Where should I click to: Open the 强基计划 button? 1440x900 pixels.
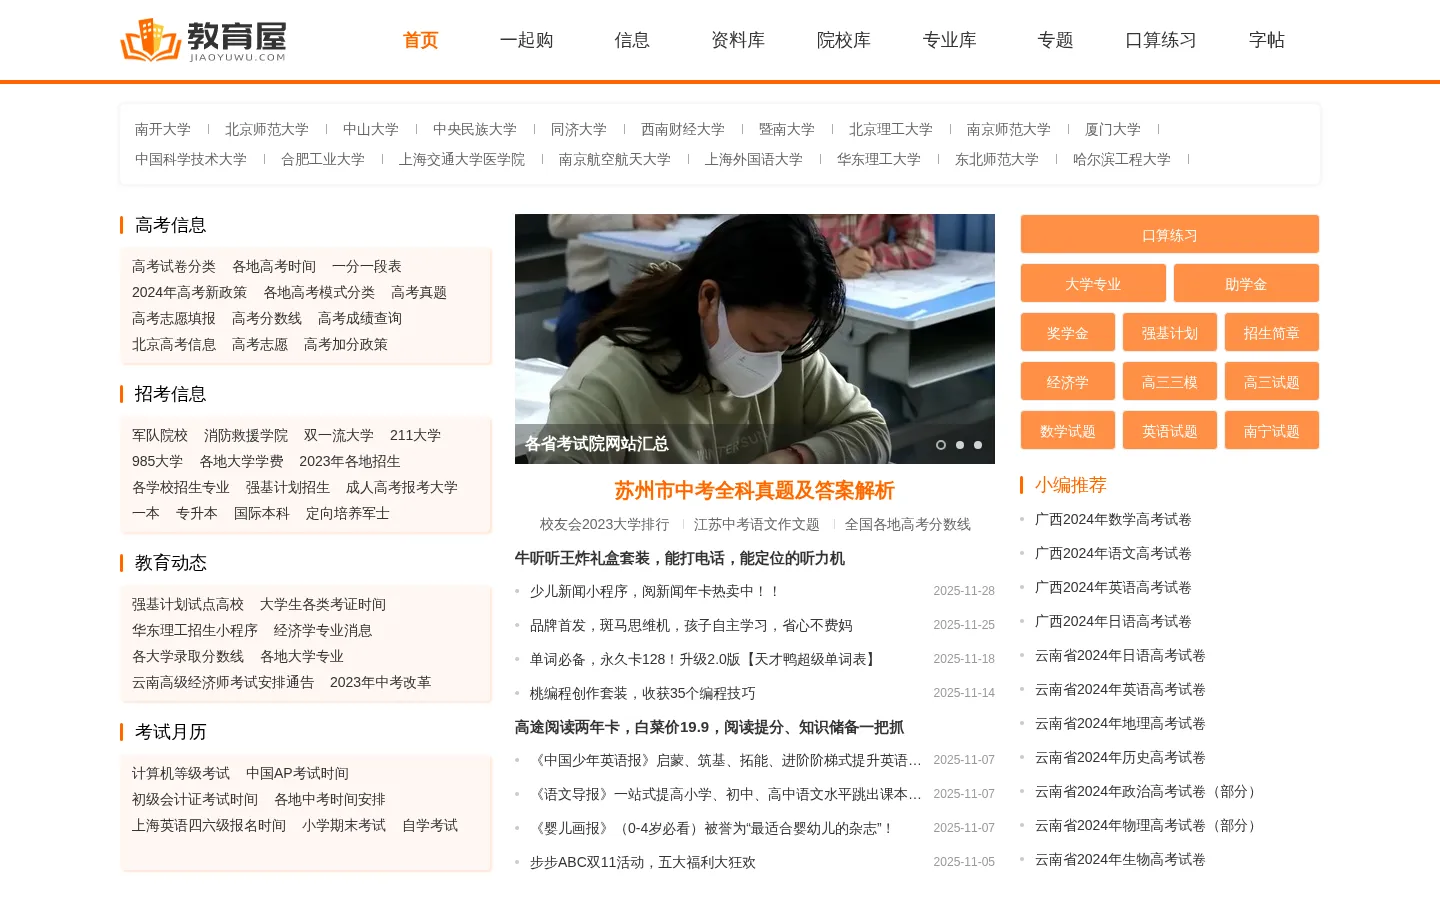[x=1170, y=333]
